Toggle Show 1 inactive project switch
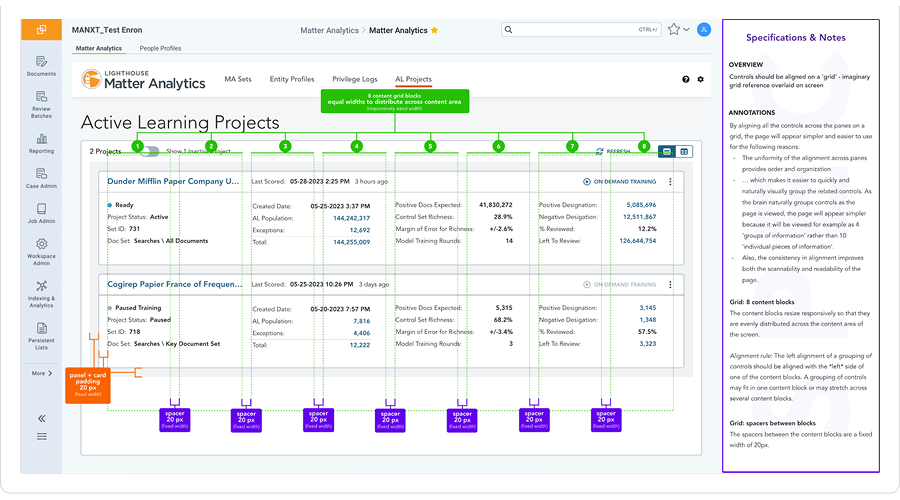The height and width of the screenshot is (500, 900). coord(150,151)
